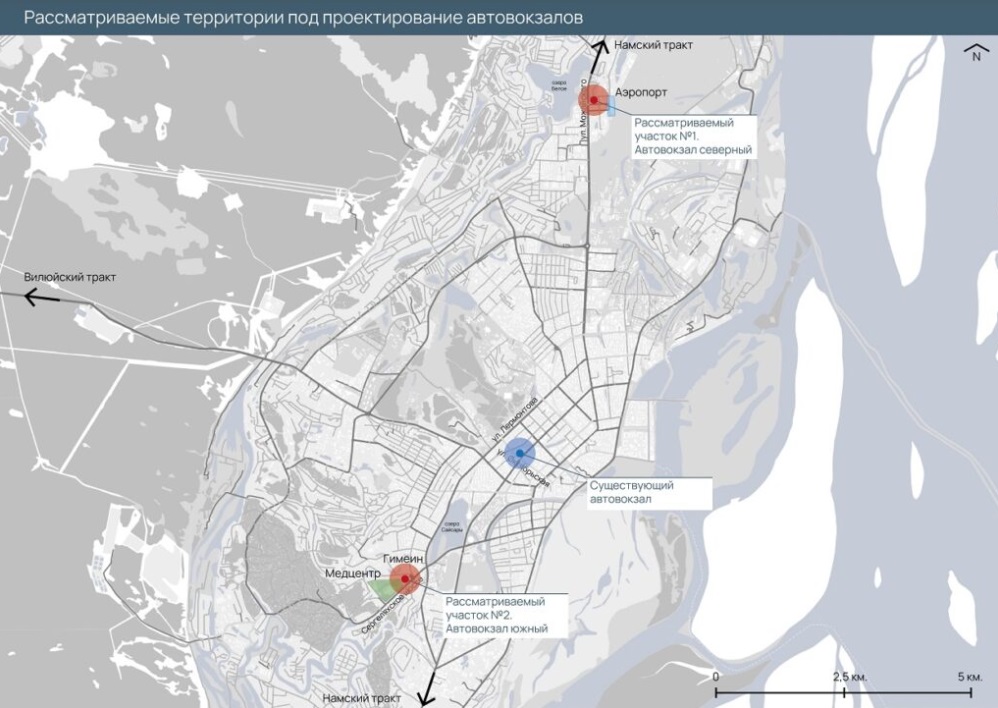This screenshot has height=708, width=998.
Task: Click the Вилюйский тракт direction arrow
Action: coord(41,297)
